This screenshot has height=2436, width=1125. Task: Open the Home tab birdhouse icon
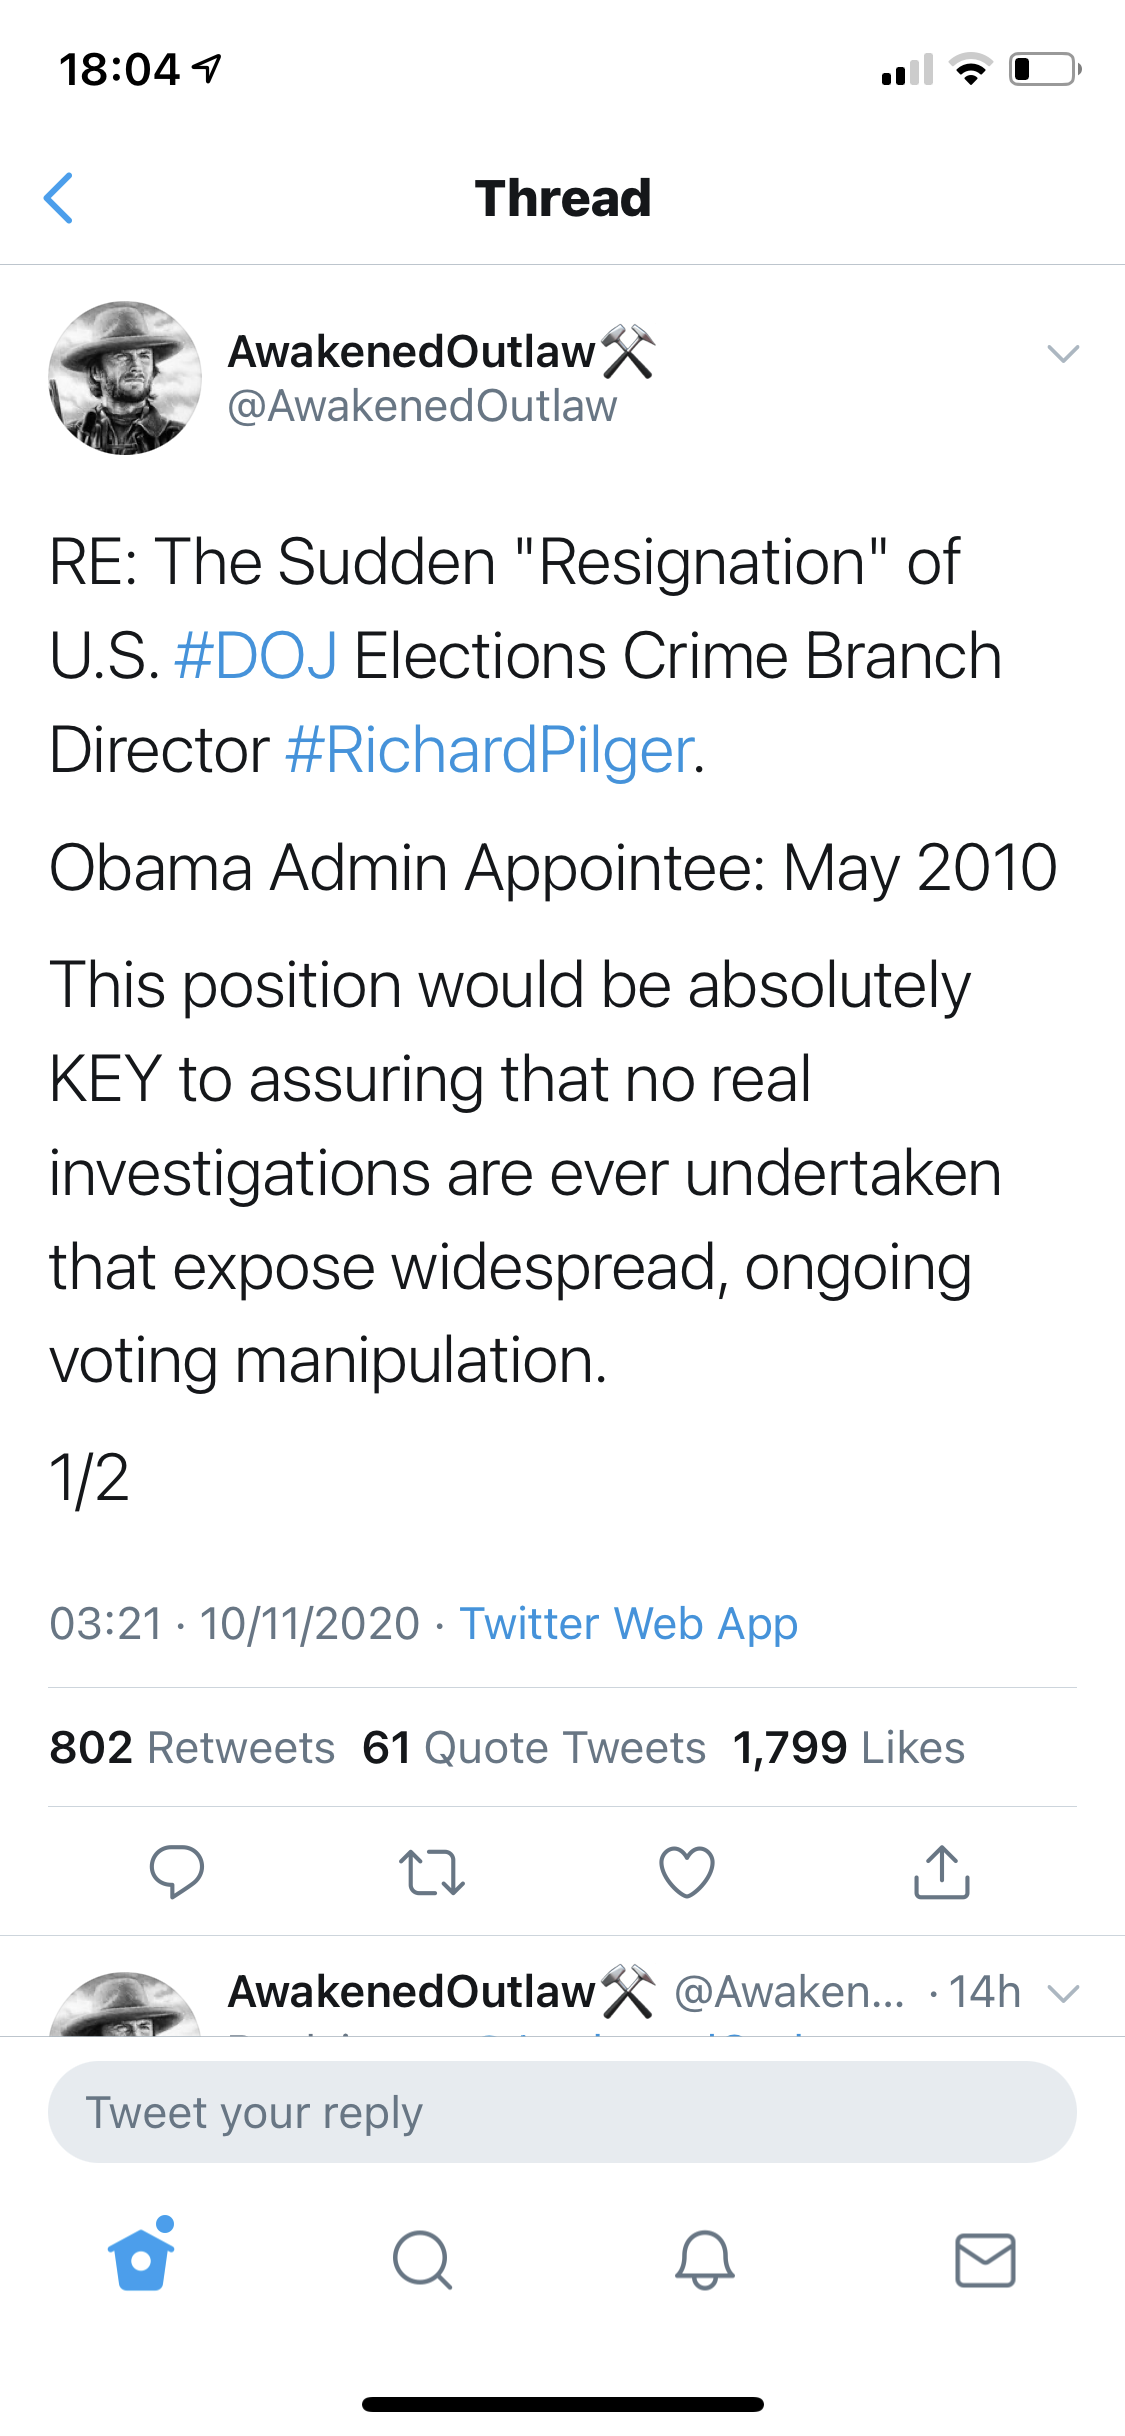pos(141,2257)
